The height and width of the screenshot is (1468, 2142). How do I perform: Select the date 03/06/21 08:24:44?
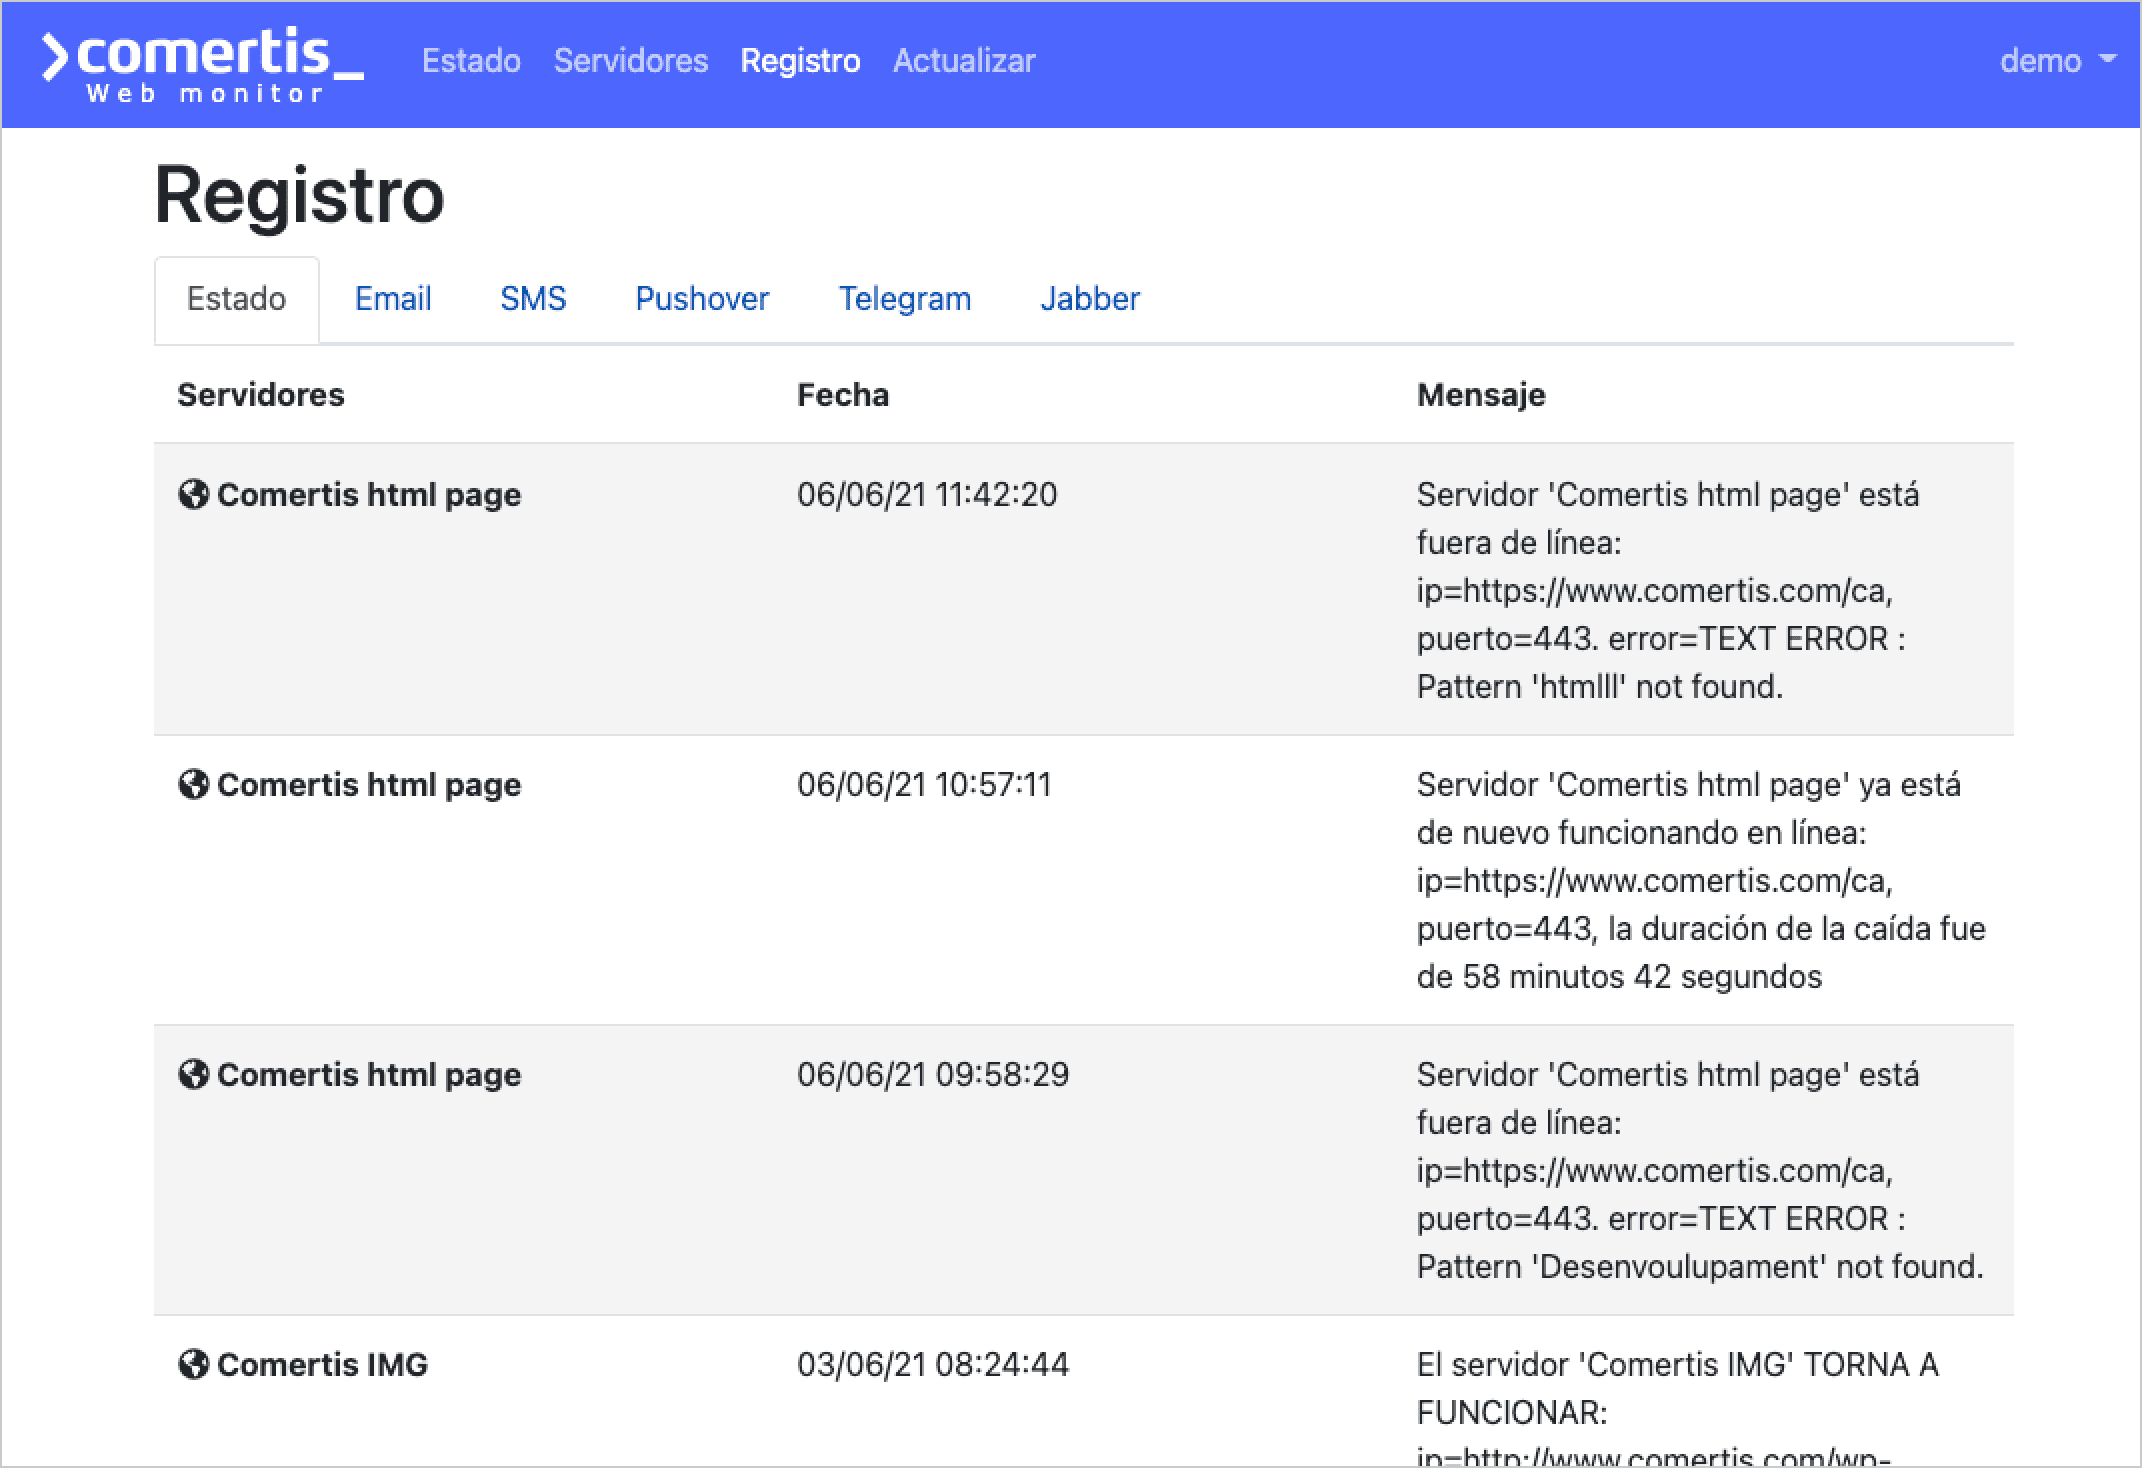point(933,1364)
